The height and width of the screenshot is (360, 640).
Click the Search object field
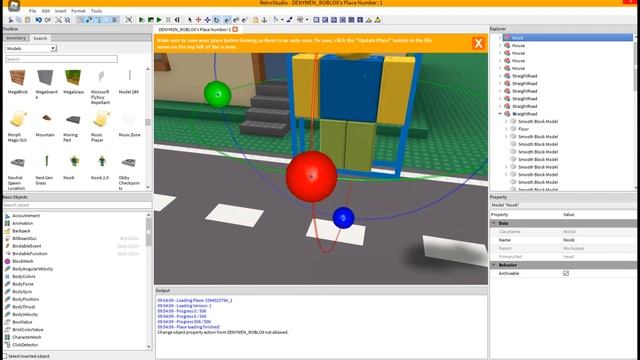pyautogui.click(x=77, y=205)
